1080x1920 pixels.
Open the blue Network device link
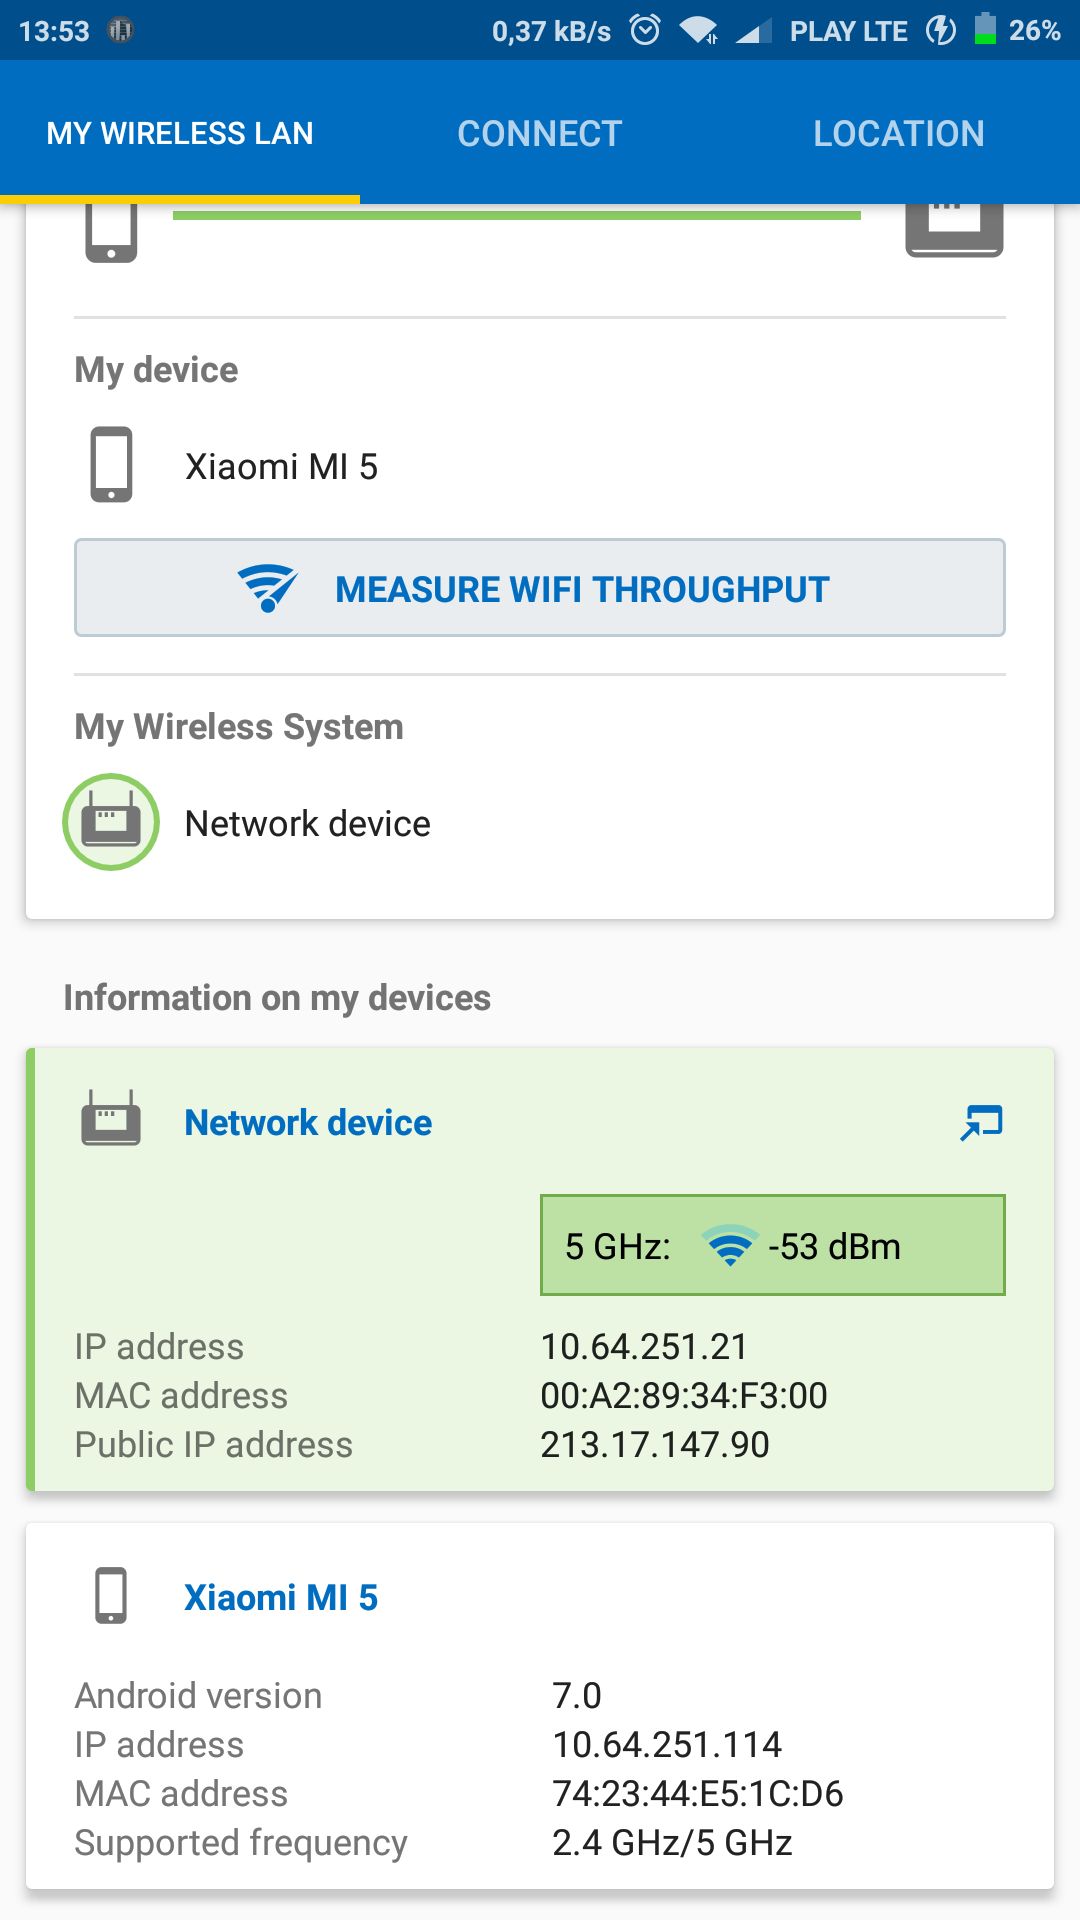[x=308, y=1123]
